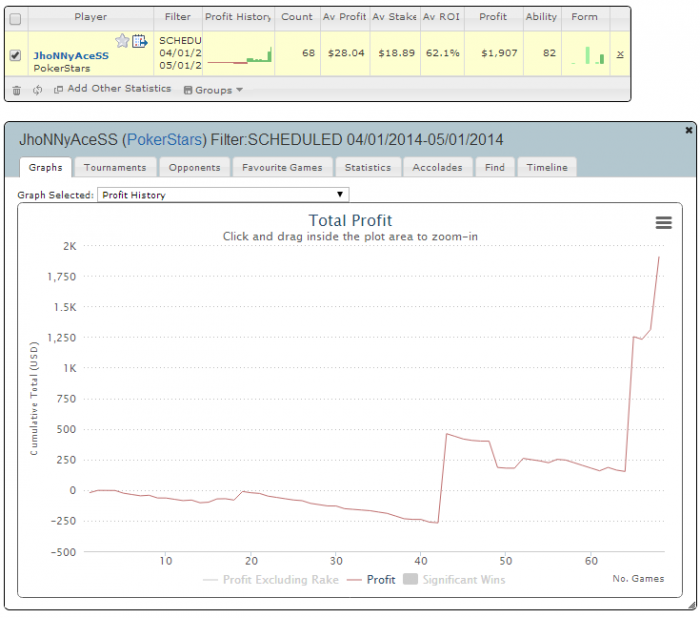700x618 pixels.
Task: Open the Graph Selected dropdown
Action: pyautogui.click(x=223, y=195)
